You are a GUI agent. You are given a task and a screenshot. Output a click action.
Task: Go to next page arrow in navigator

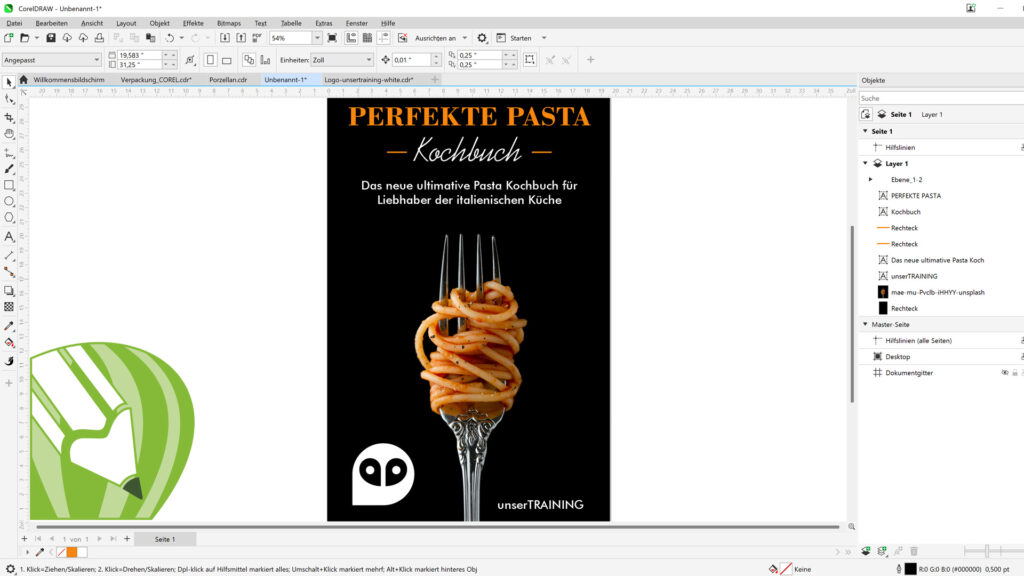99,539
